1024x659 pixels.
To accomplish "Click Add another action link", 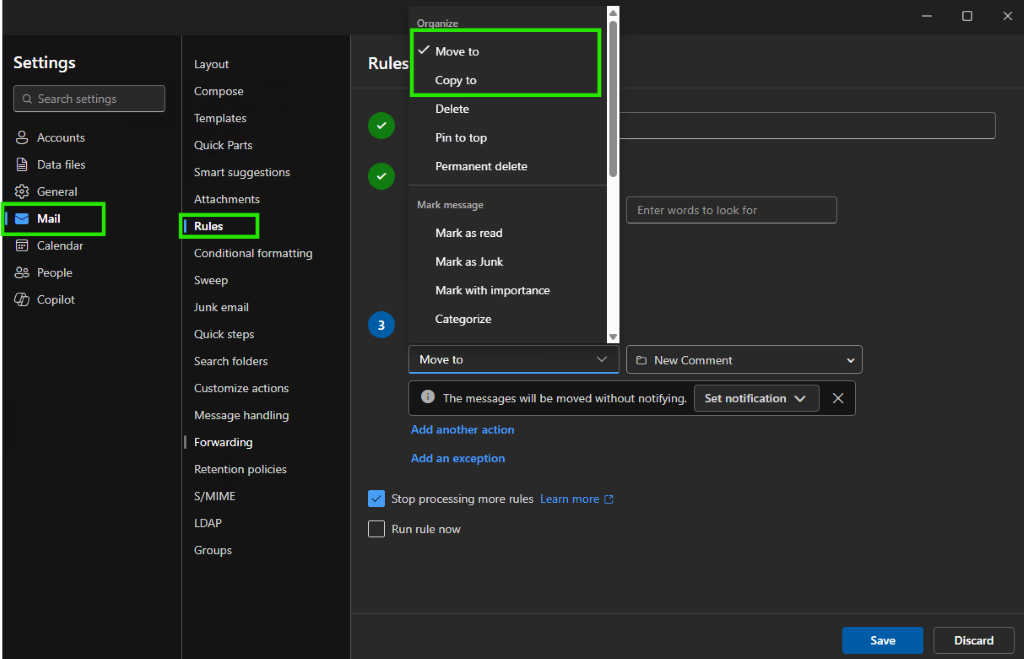I will (462, 429).
